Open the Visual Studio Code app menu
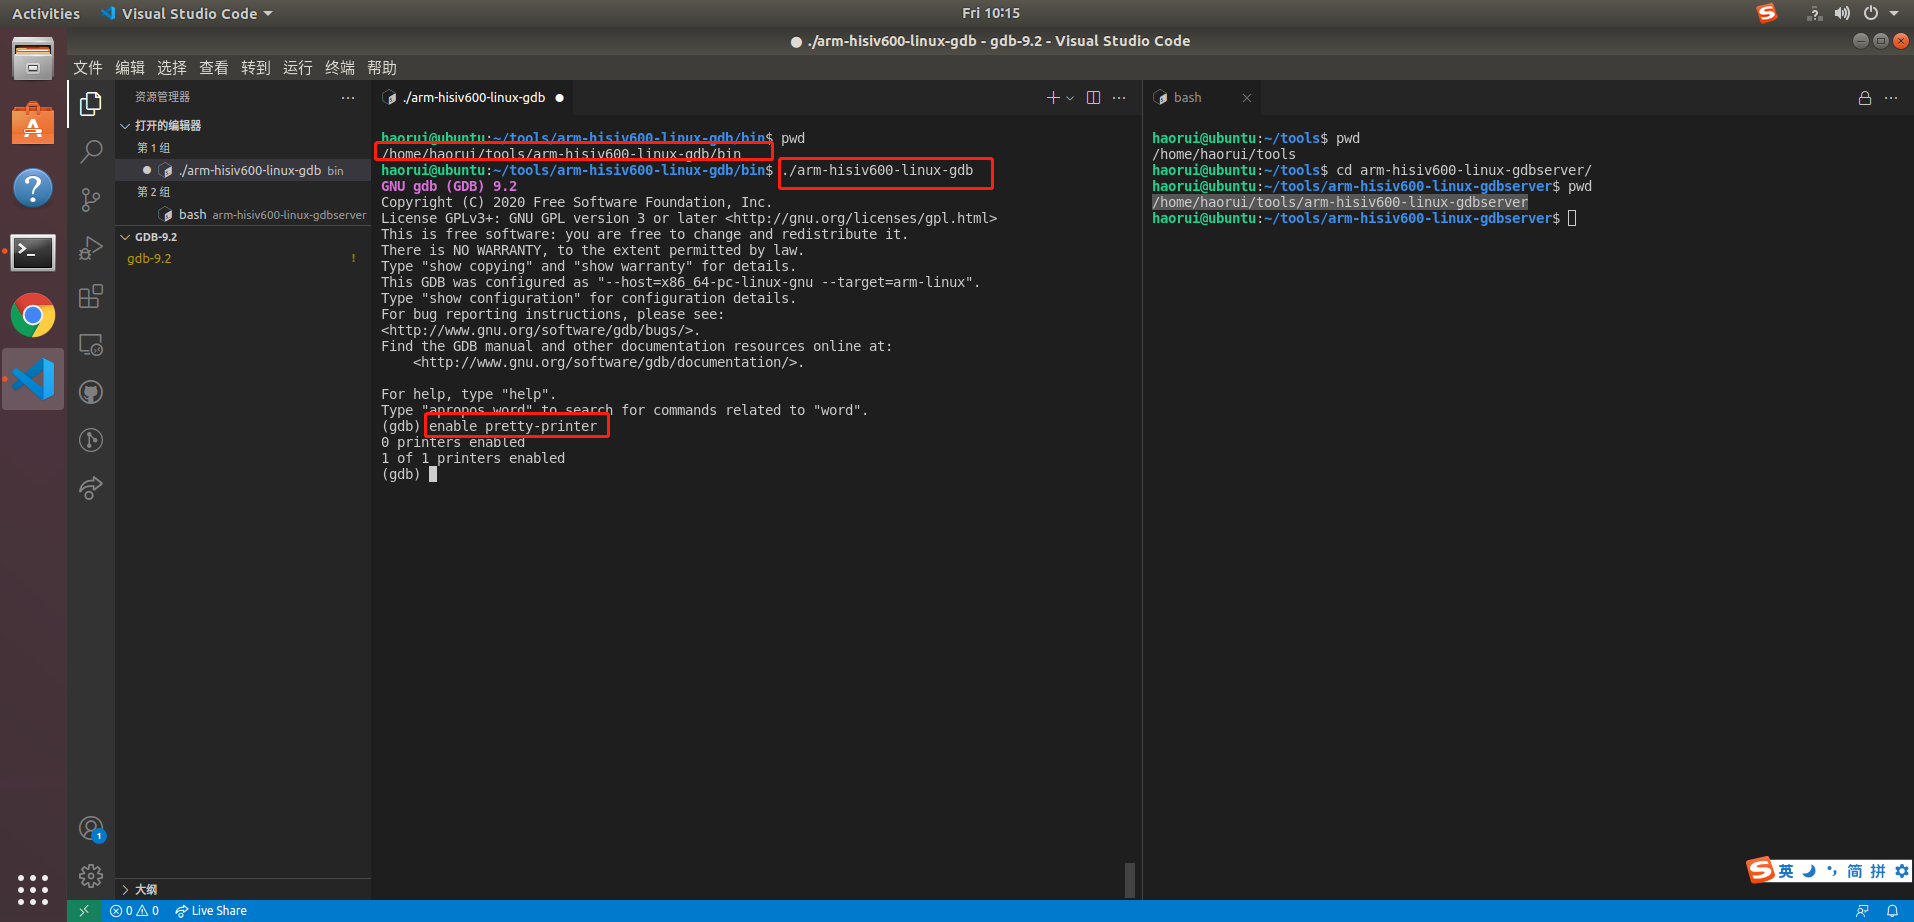Image resolution: width=1914 pixels, height=922 pixels. (x=187, y=14)
